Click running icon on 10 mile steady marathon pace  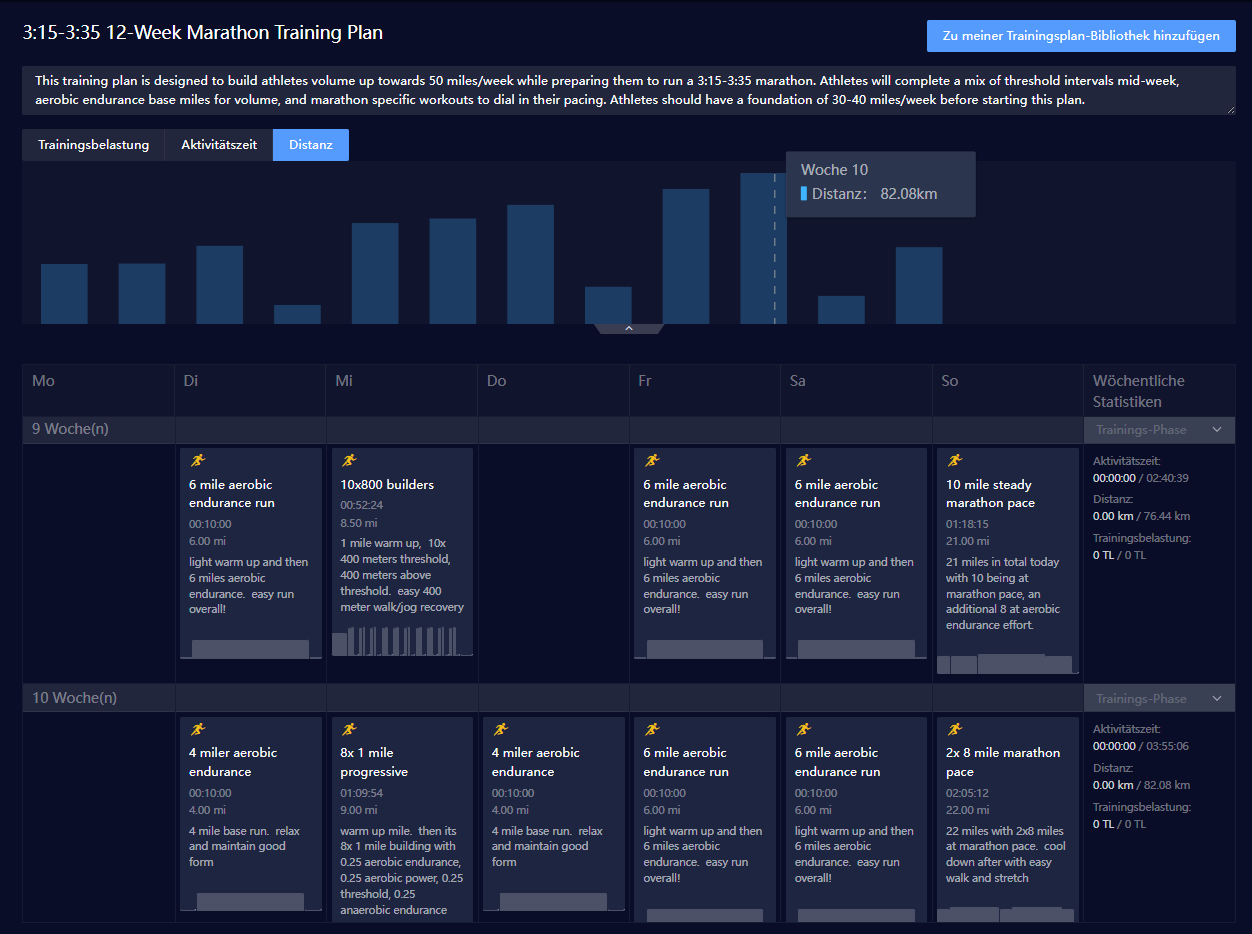[955, 460]
